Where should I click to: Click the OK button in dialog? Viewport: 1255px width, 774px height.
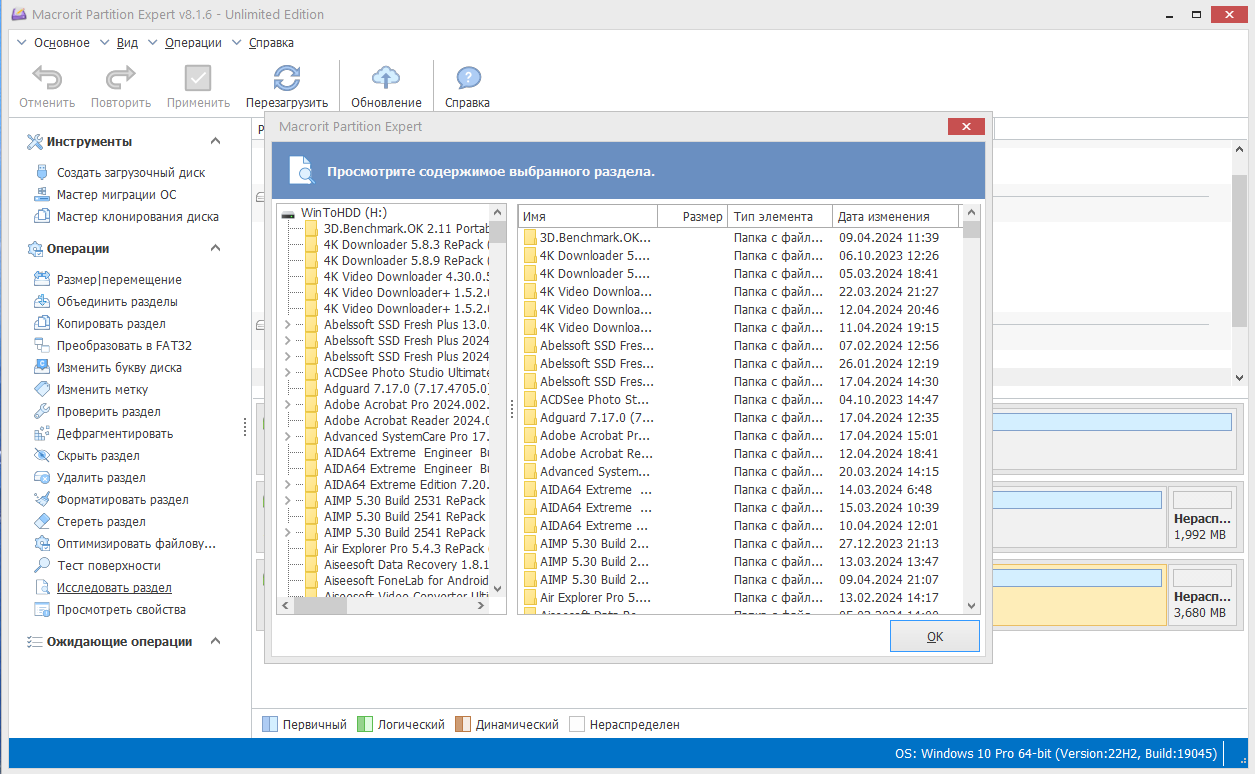[x=934, y=636]
